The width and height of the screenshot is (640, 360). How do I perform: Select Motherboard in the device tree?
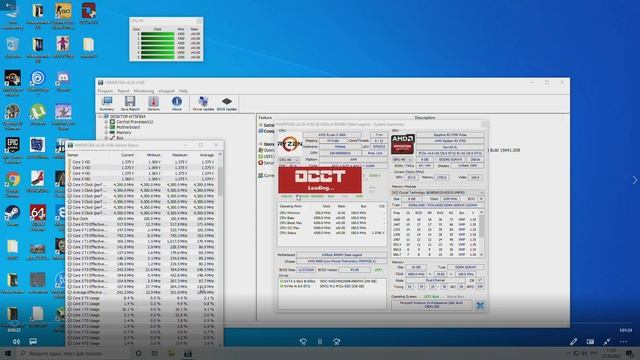128,127
